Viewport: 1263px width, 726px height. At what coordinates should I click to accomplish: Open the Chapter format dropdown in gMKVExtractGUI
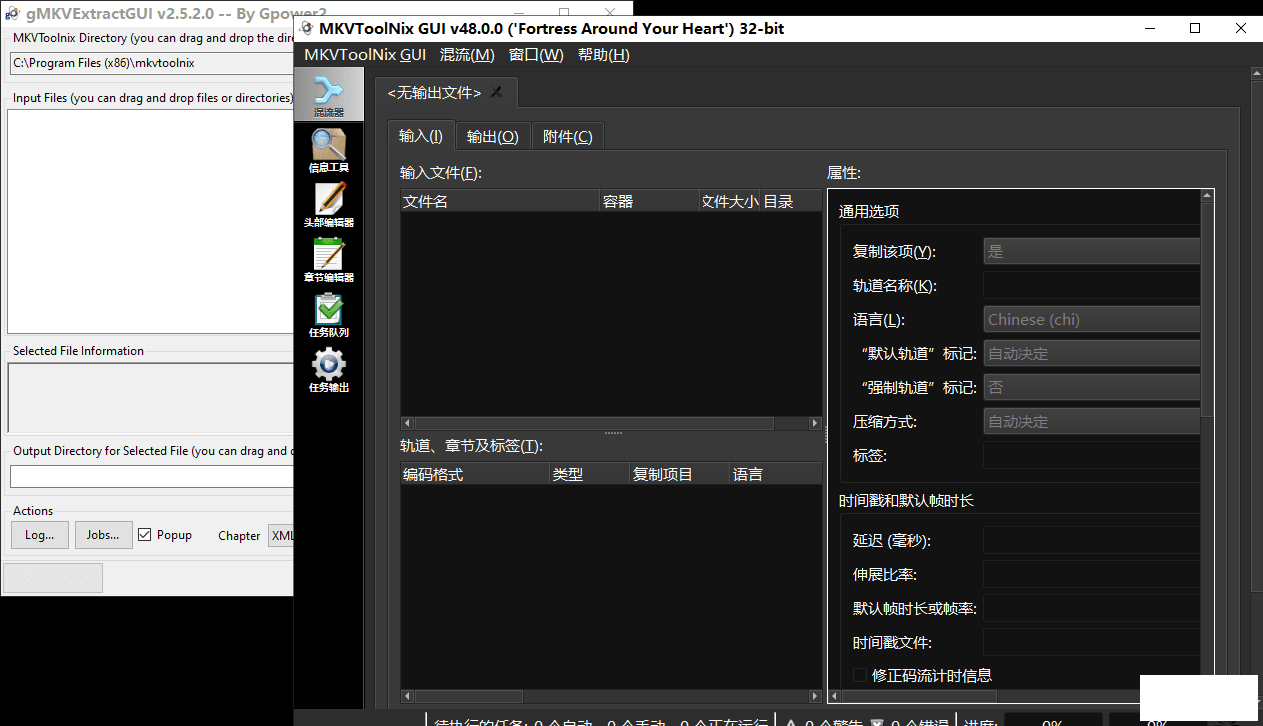[281, 536]
